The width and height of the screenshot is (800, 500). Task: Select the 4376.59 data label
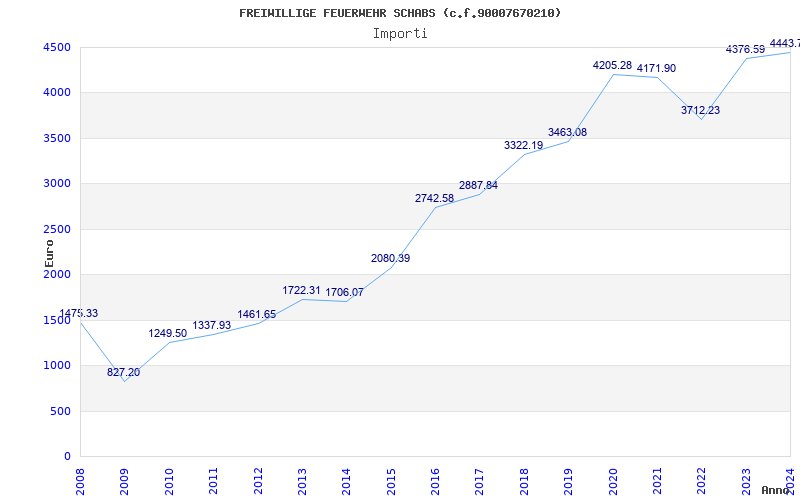[745, 49]
